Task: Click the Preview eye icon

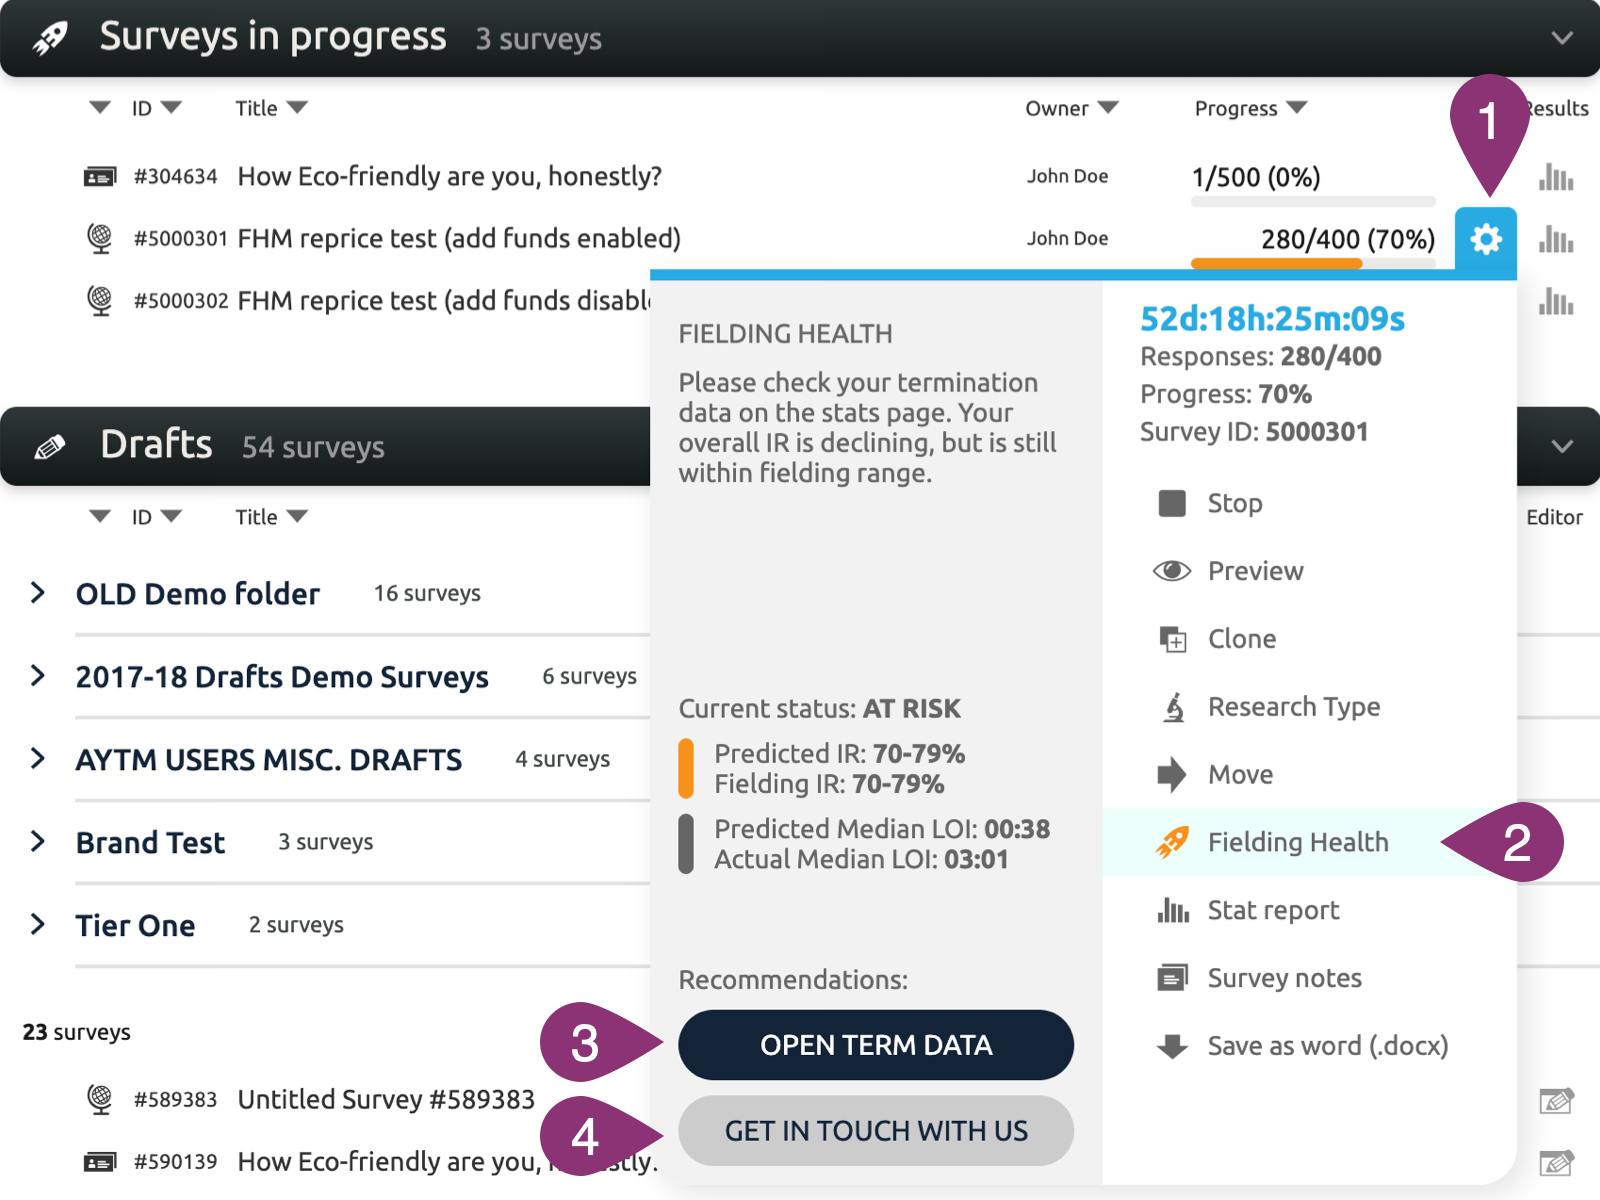Action: 1172,571
